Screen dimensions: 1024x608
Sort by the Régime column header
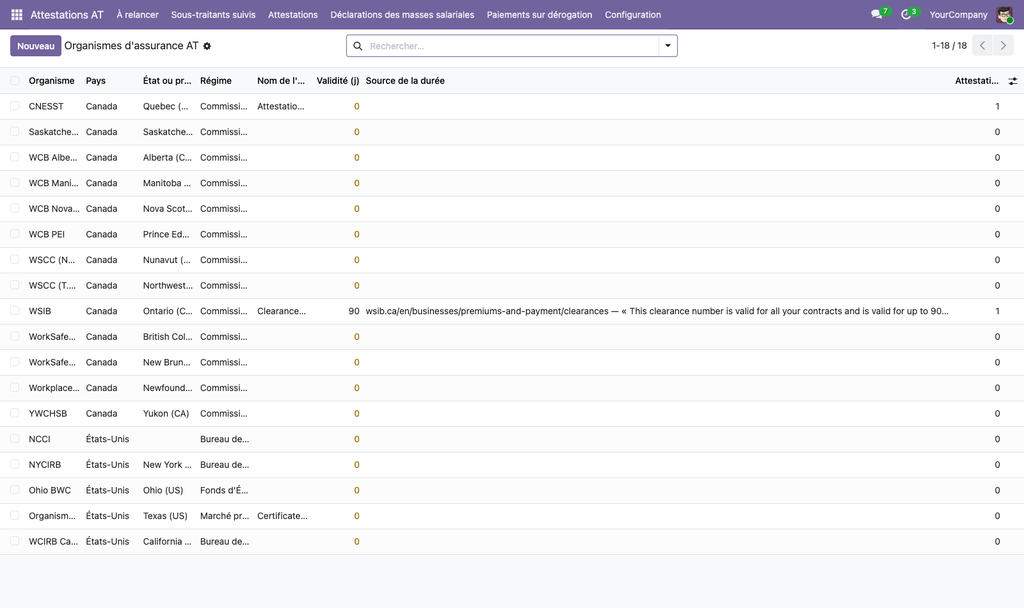pyautogui.click(x=216, y=81)
